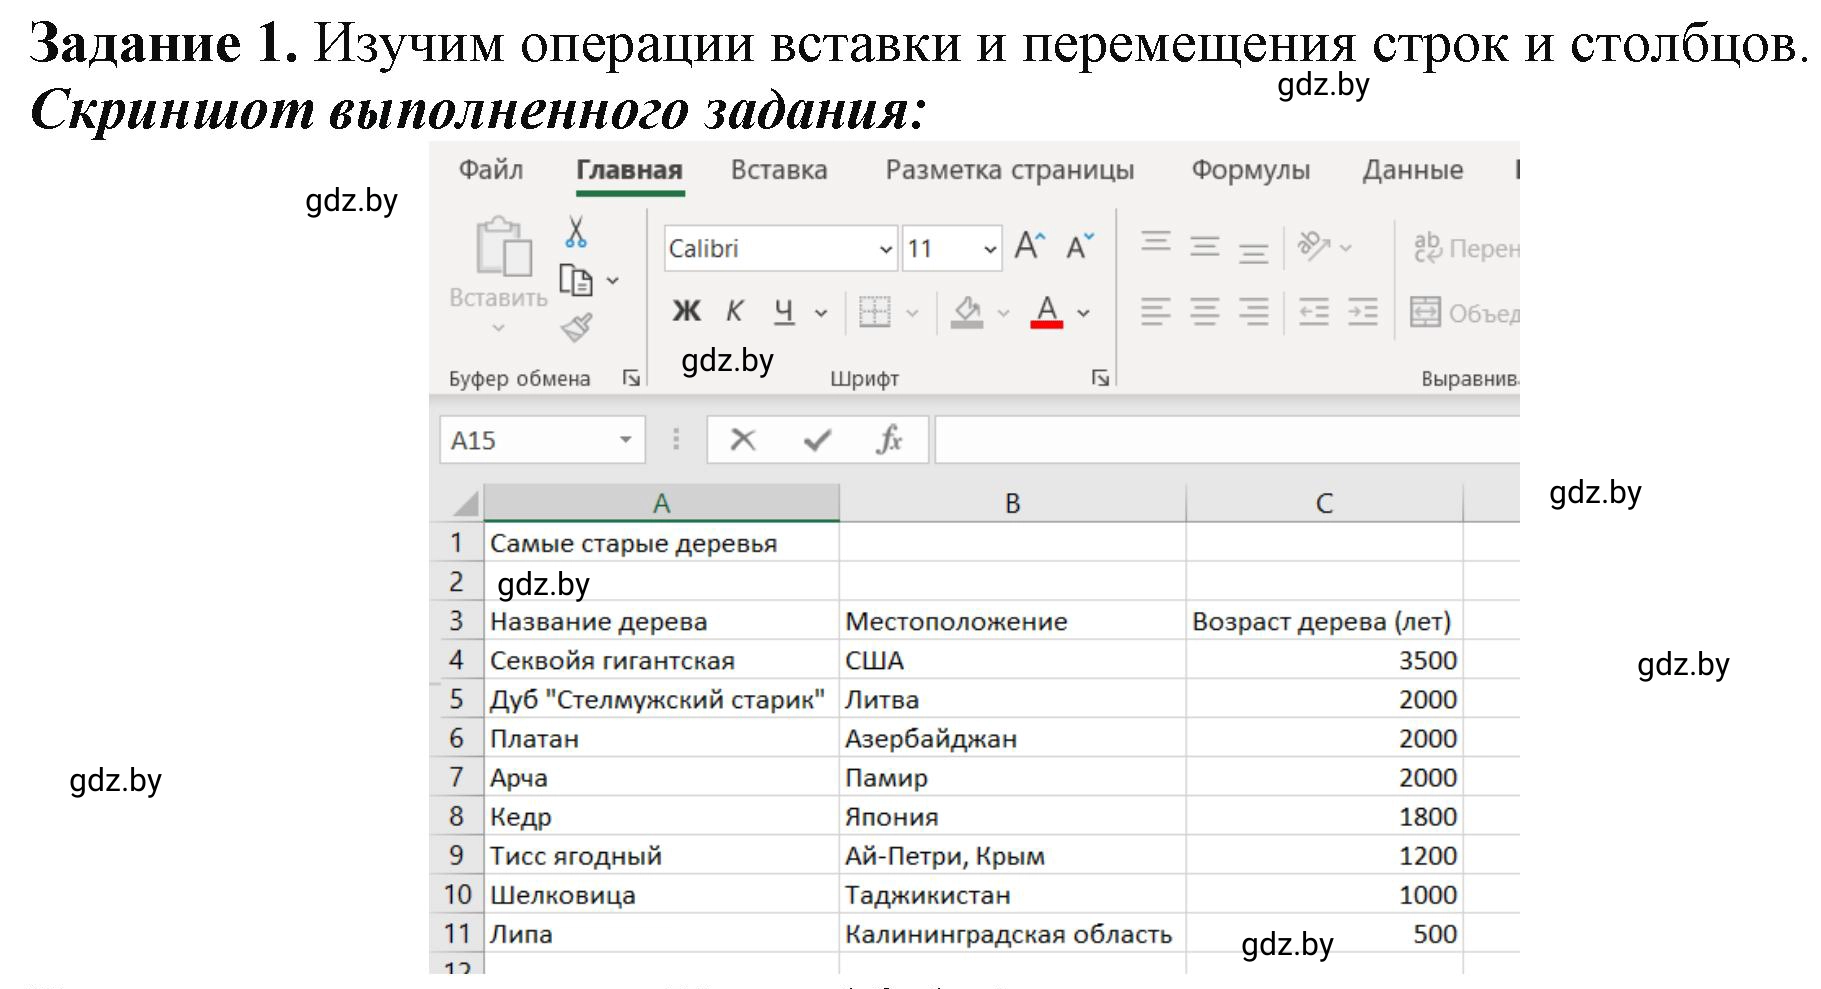
Task: Expand the fill color dropdown arrow
Action: 1003,313
